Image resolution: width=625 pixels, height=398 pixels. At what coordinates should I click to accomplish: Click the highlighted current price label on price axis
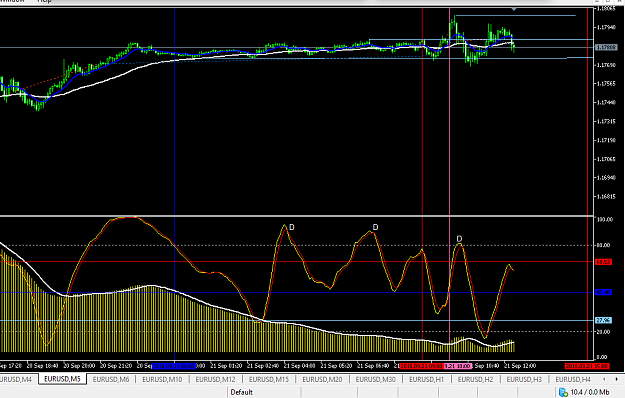tap(606, 47)
